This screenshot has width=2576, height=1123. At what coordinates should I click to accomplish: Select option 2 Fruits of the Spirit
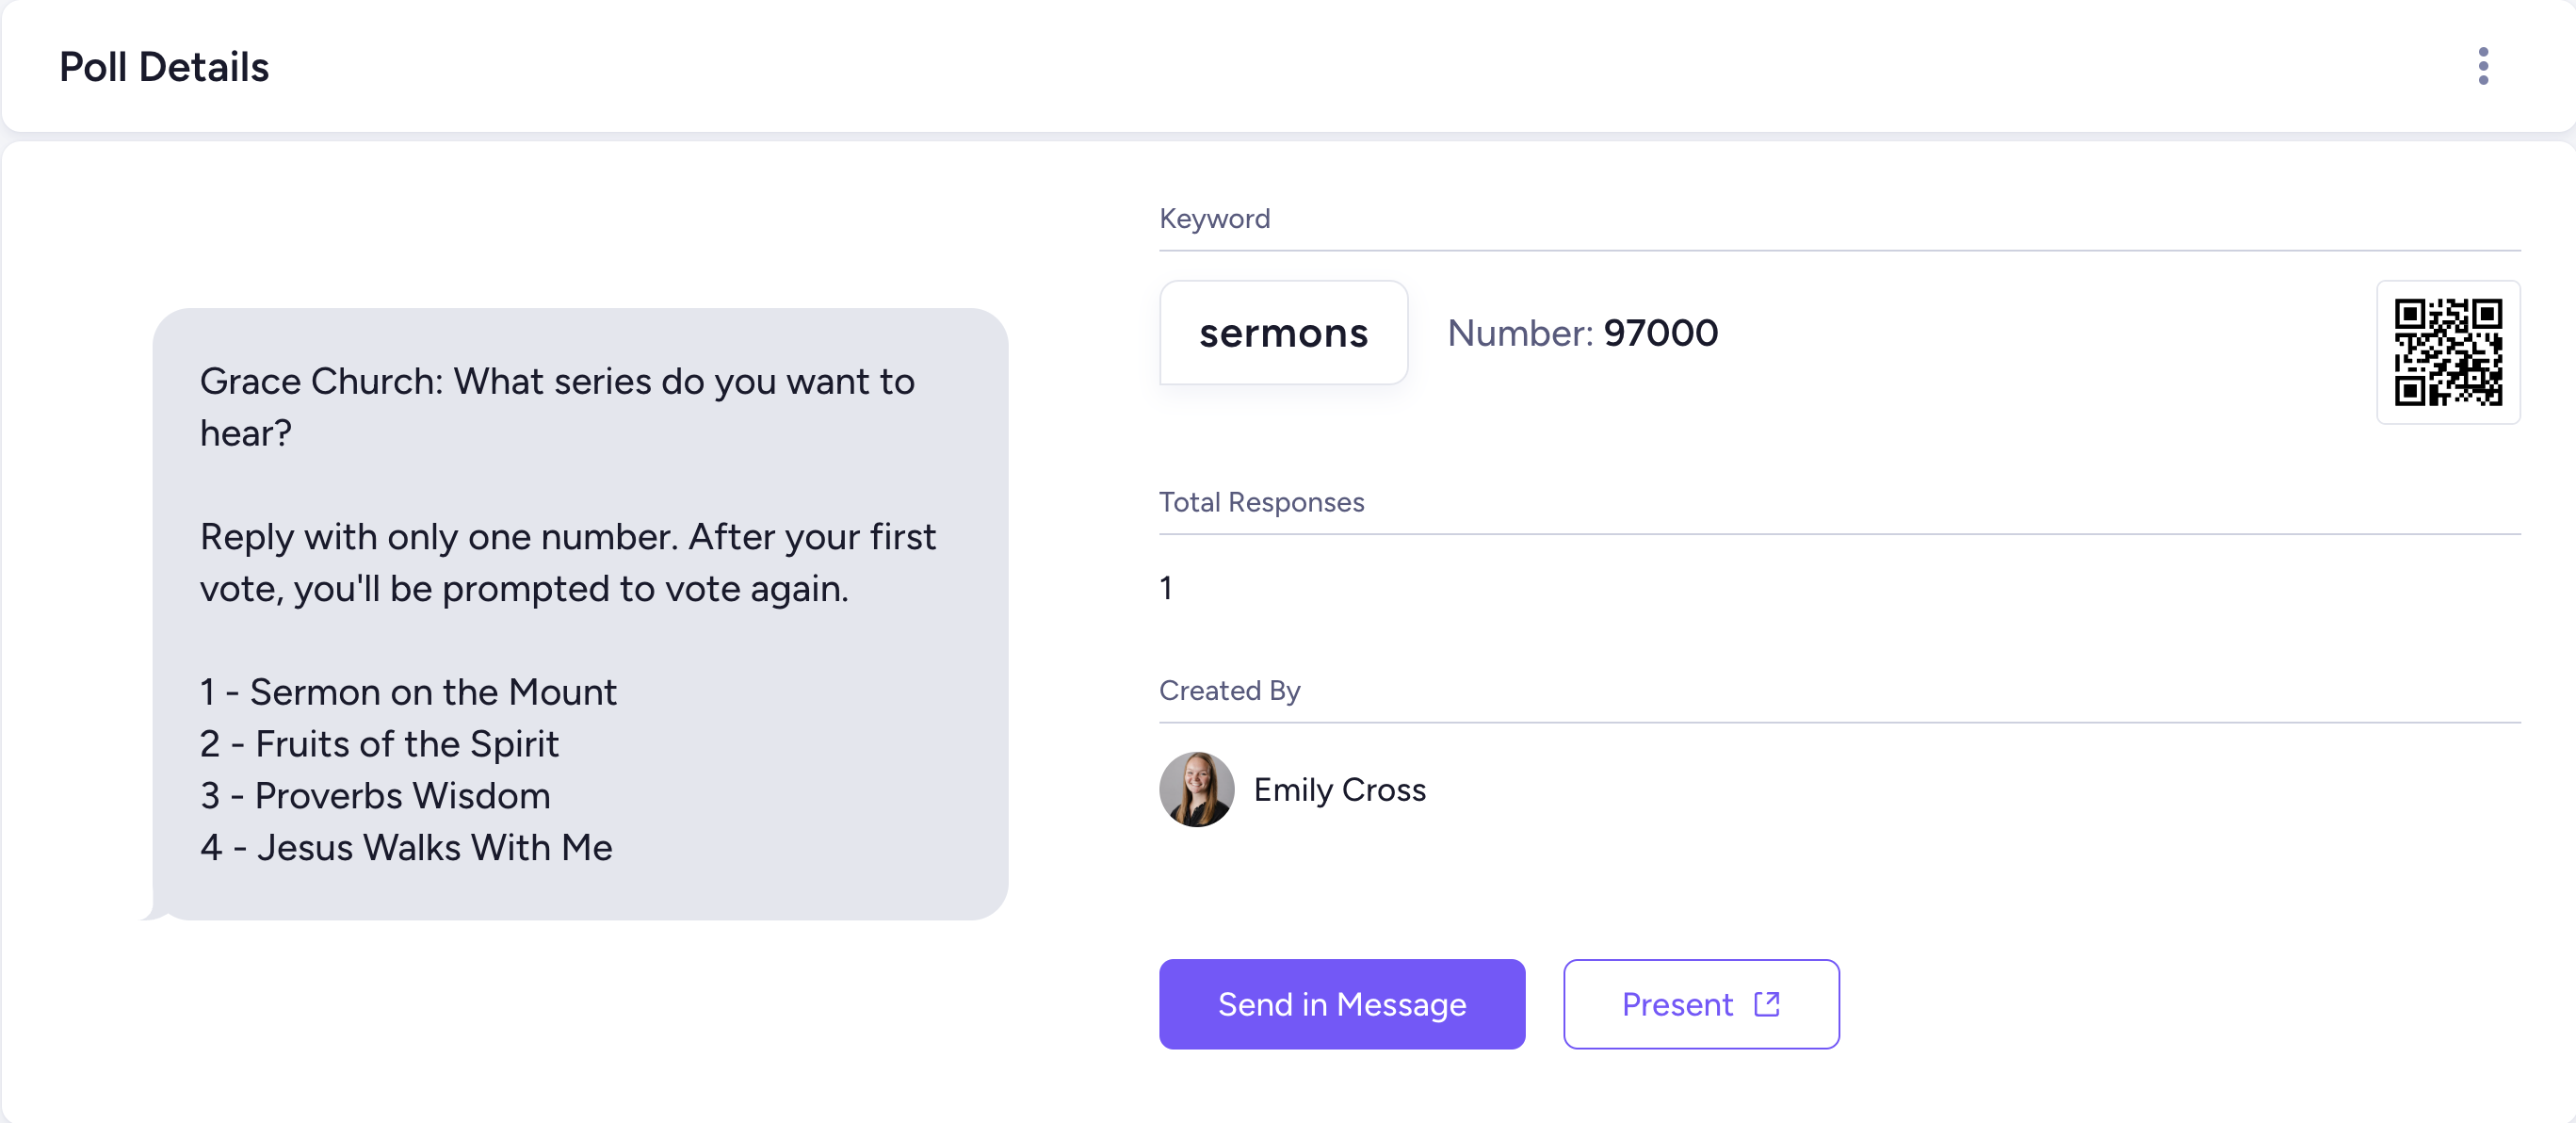coord(379,744)
